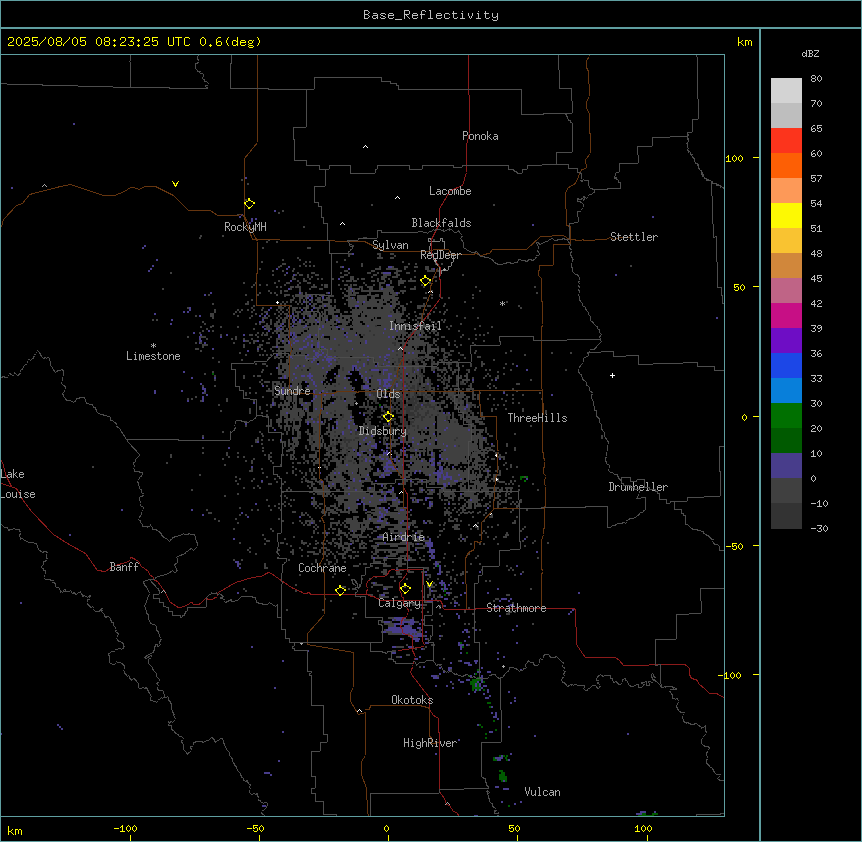Click the Innisfail city label

416,326
